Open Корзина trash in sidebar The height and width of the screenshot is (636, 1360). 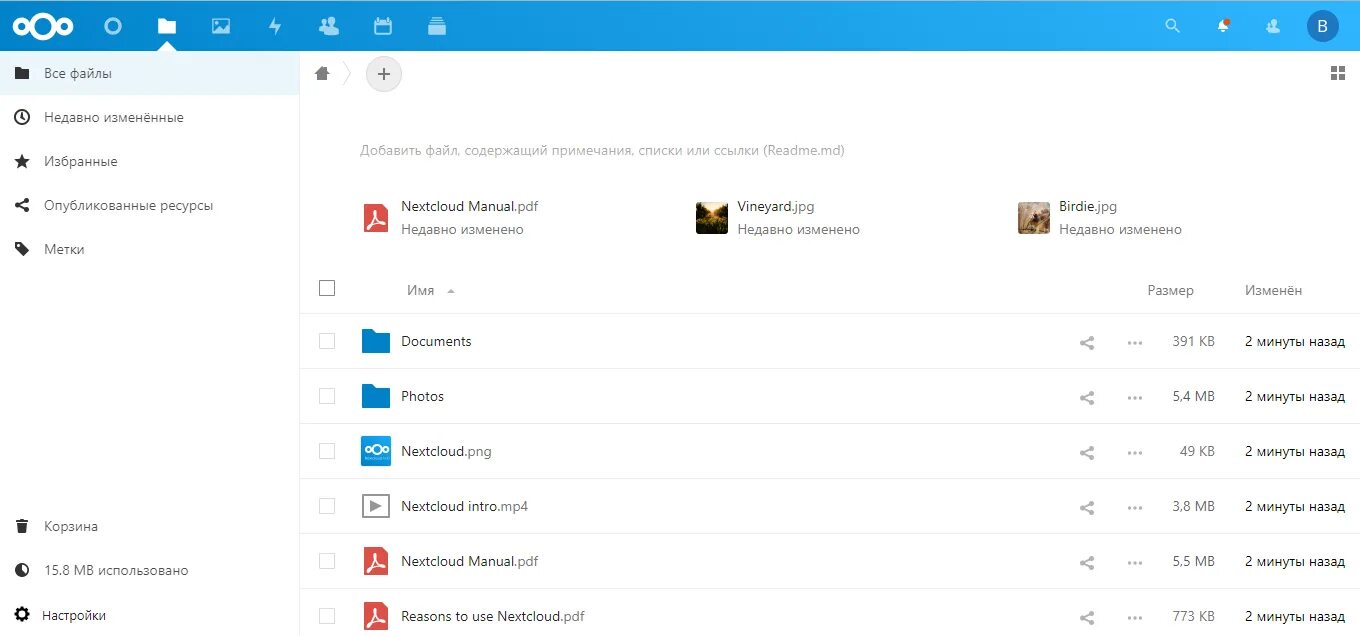[x=150, y=526]
